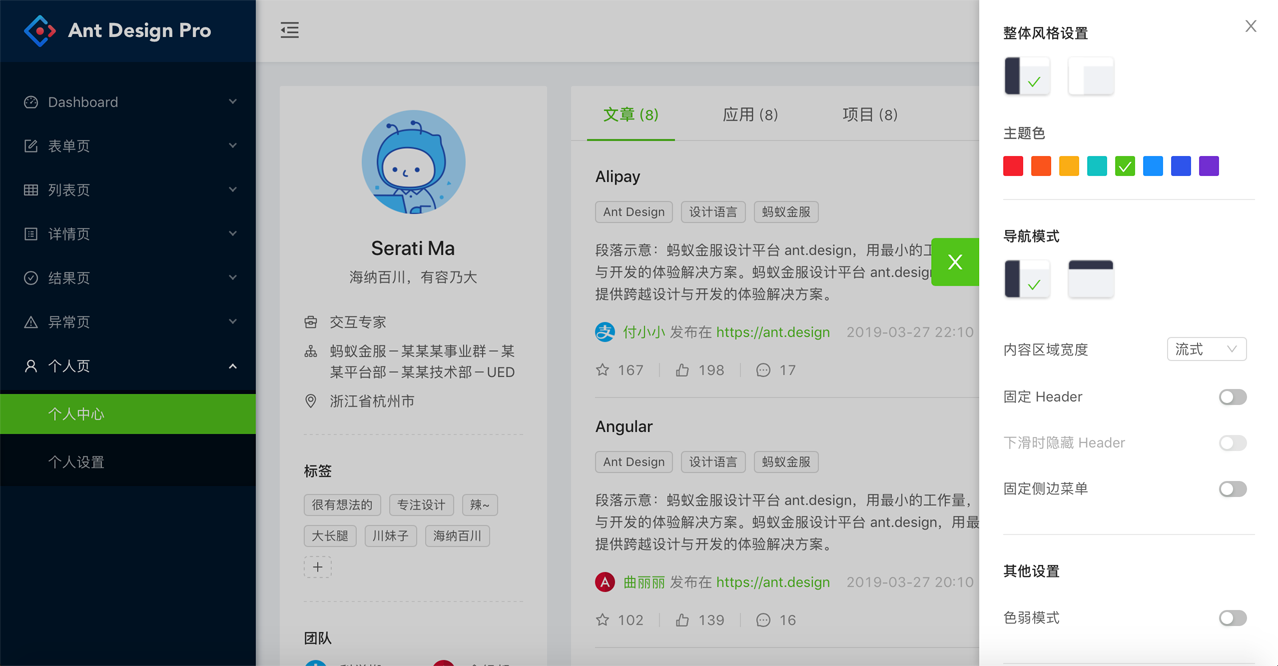Expand the 异常页 submenu chevron

[x=233, y=322]
